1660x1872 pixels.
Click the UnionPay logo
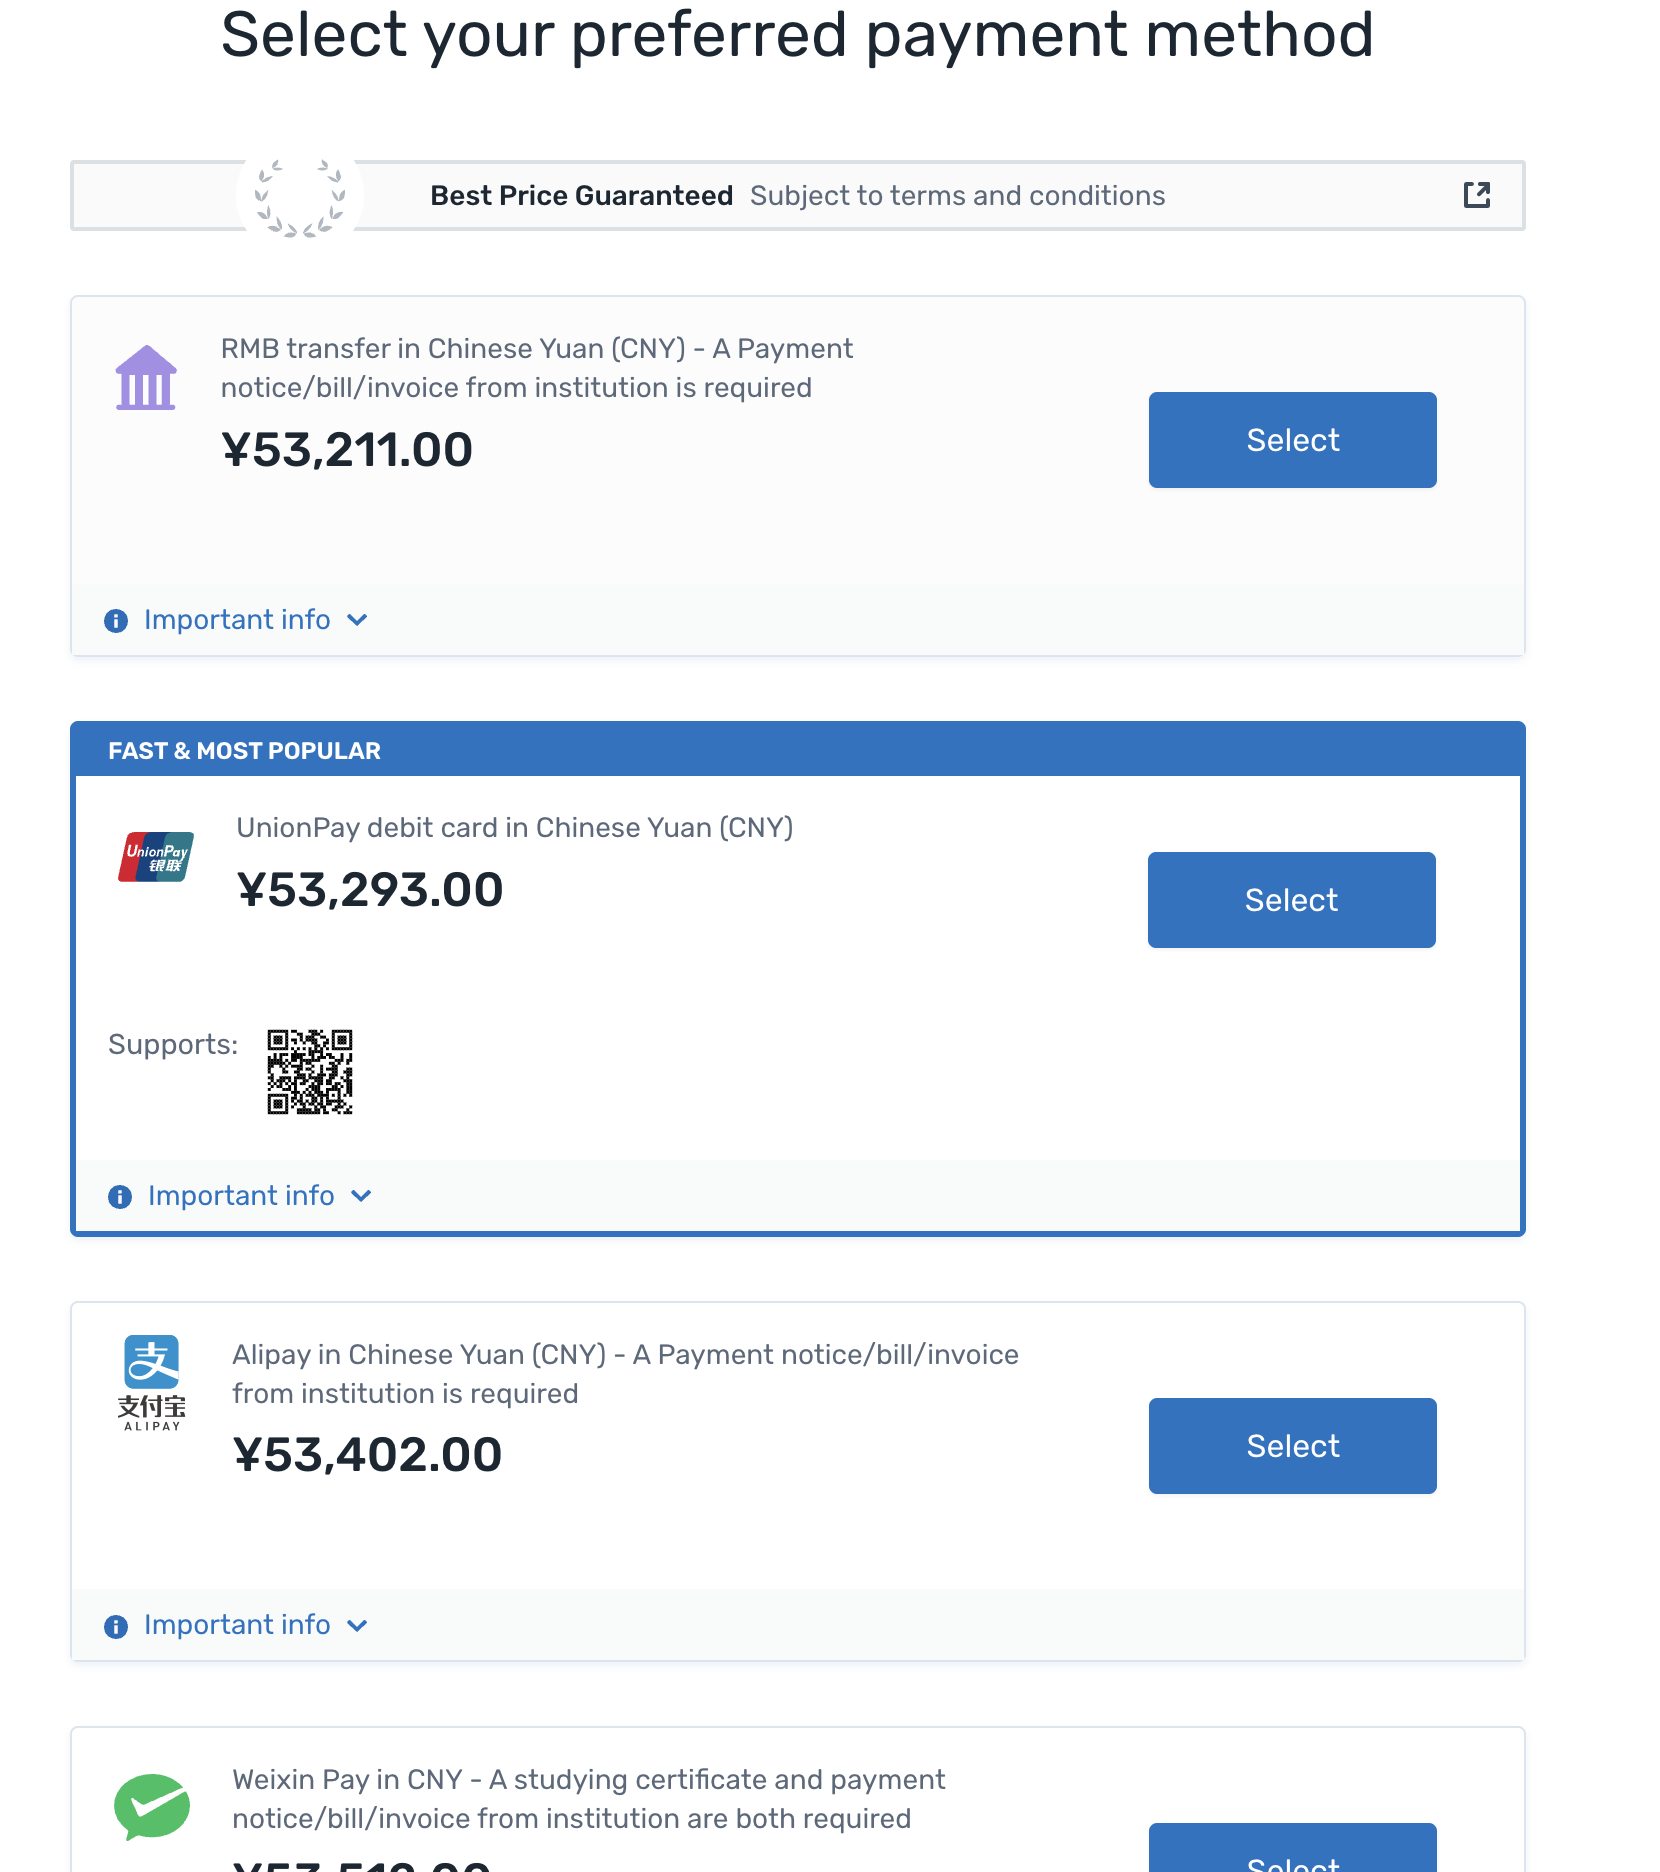[x=155, y=856]
